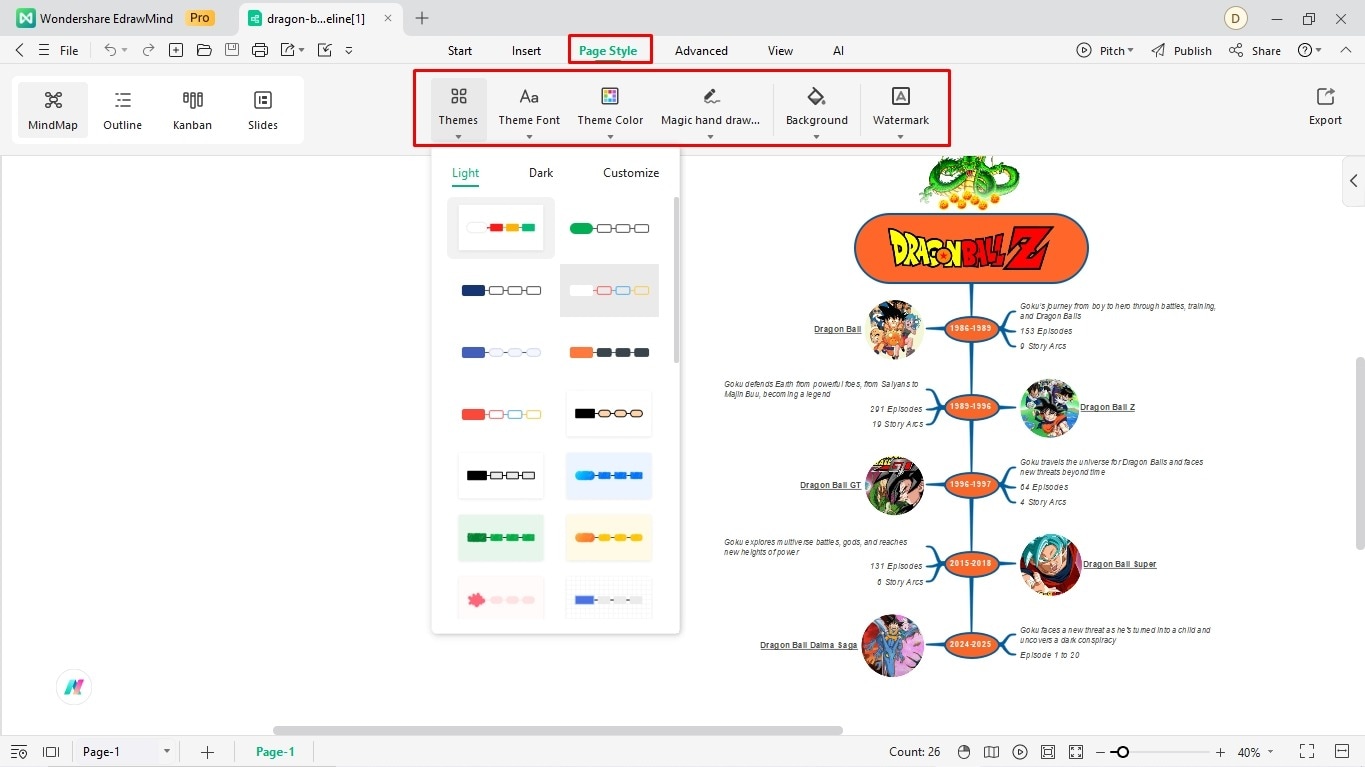Open the 40% zoom level dropdown

pos(1256,752)
